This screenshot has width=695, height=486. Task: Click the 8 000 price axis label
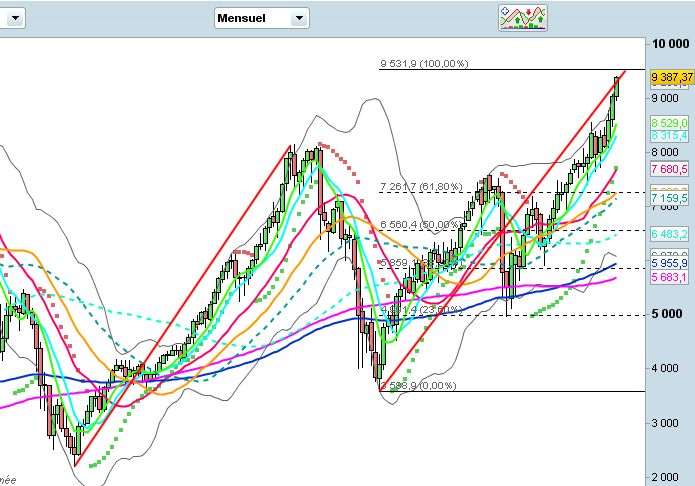[x=665, y=152]
